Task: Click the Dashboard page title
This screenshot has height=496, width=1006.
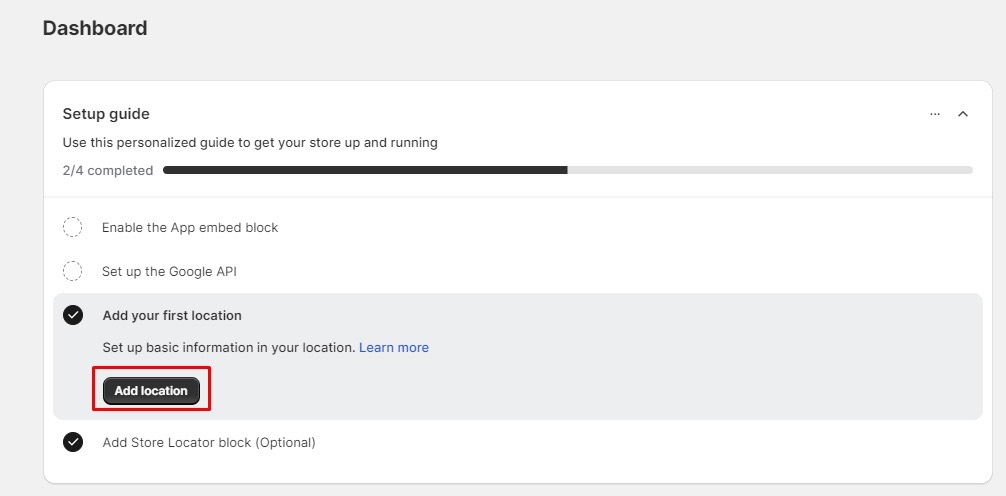Action: tap(95, 28)
